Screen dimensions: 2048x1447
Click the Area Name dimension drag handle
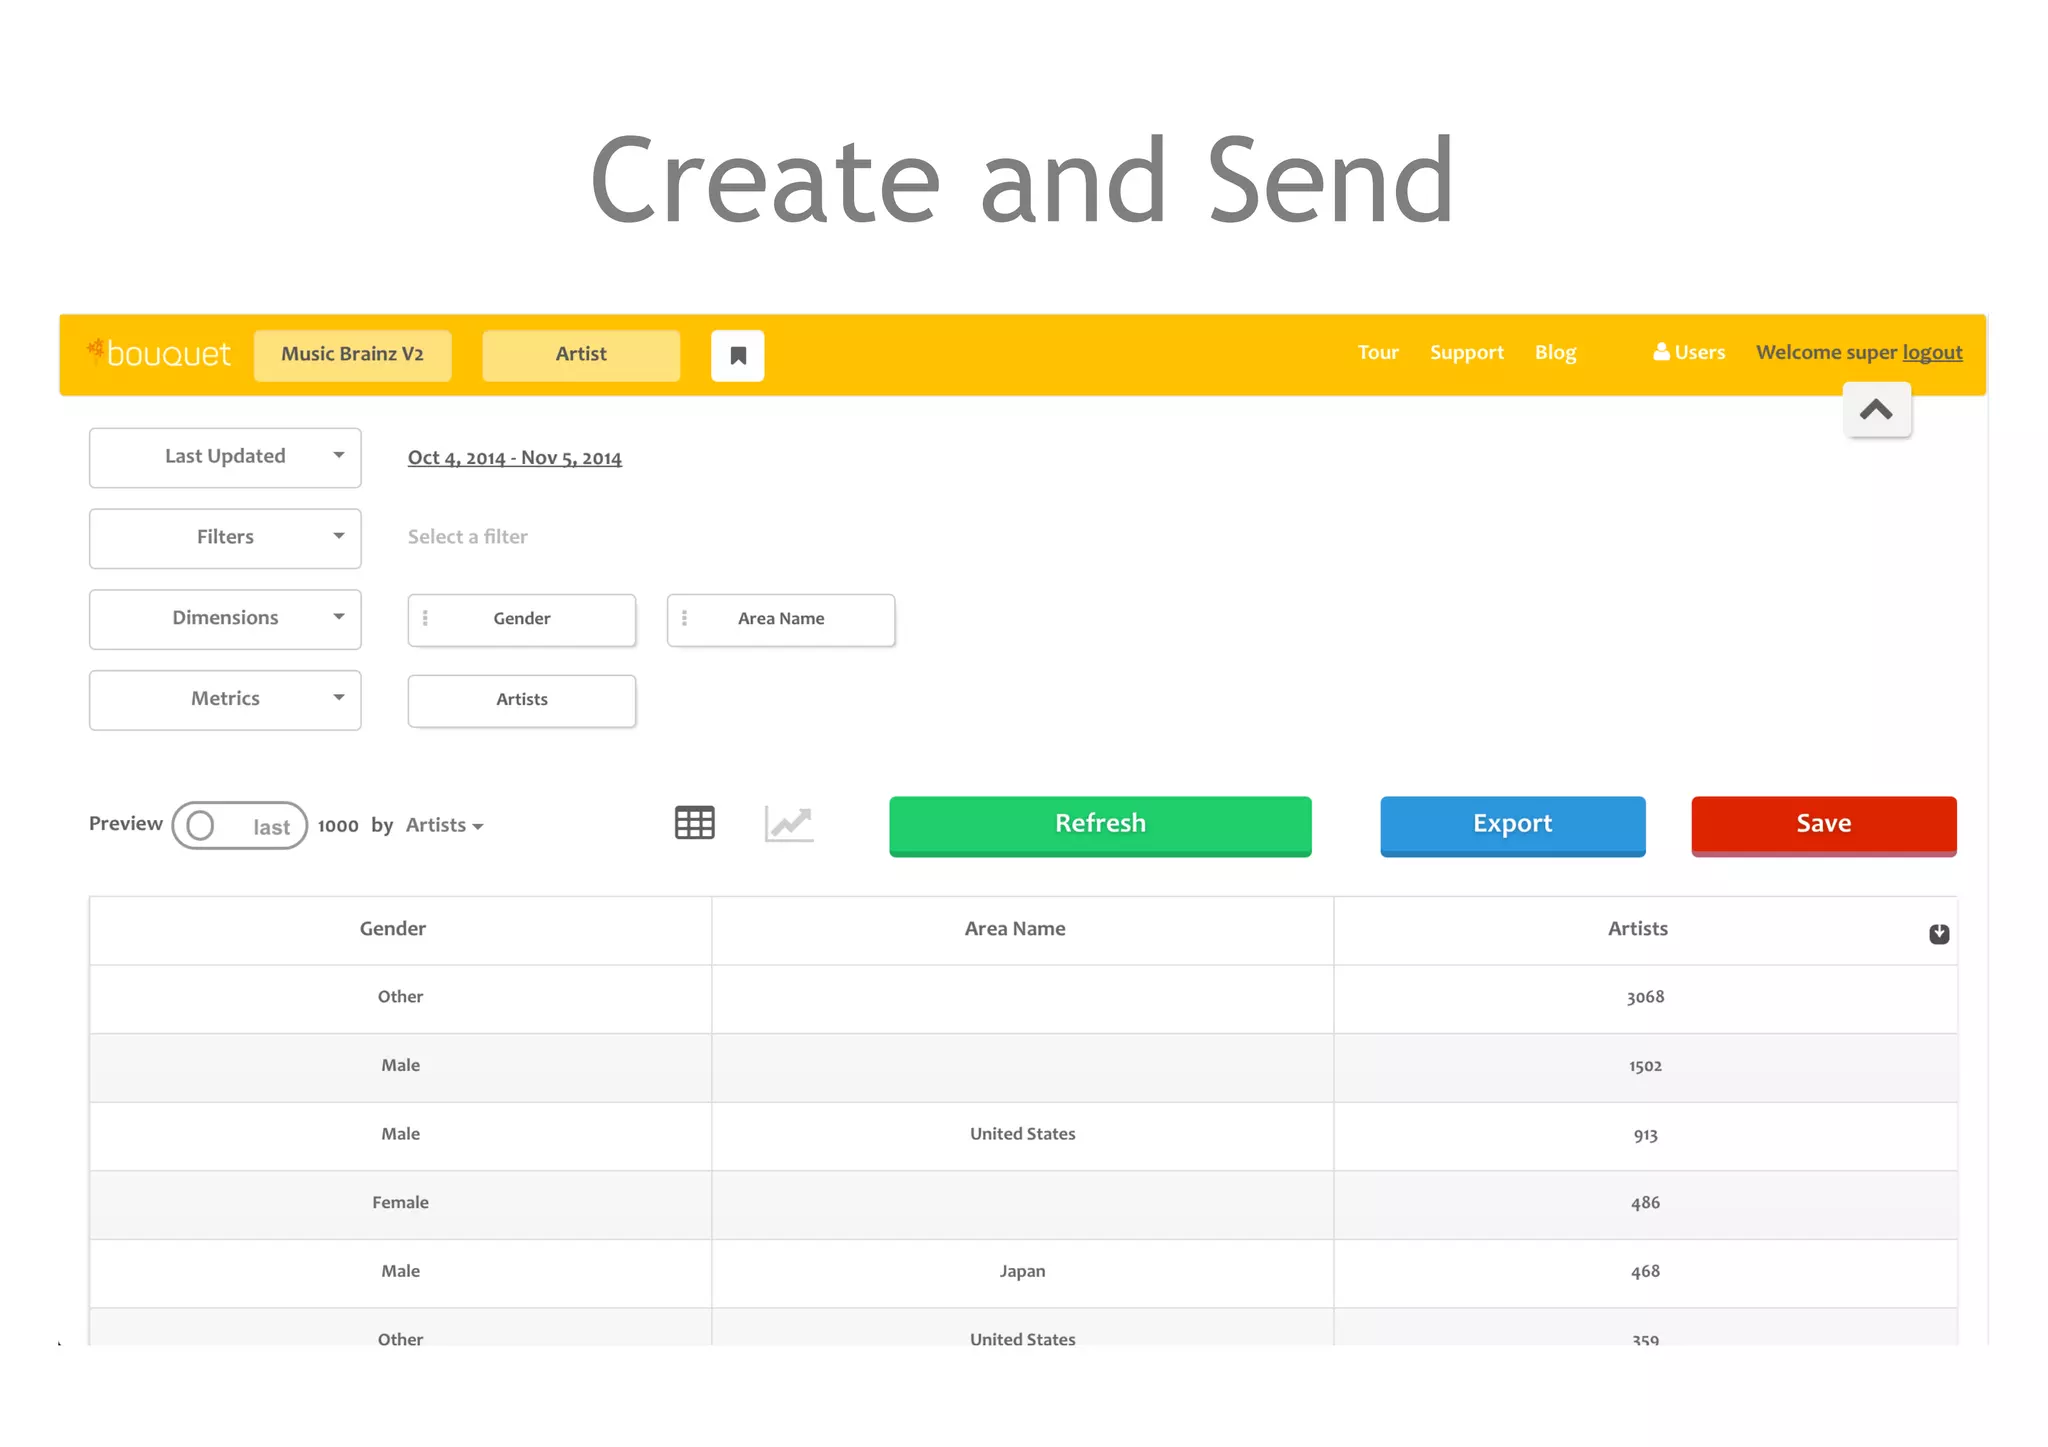click(684, 619)
